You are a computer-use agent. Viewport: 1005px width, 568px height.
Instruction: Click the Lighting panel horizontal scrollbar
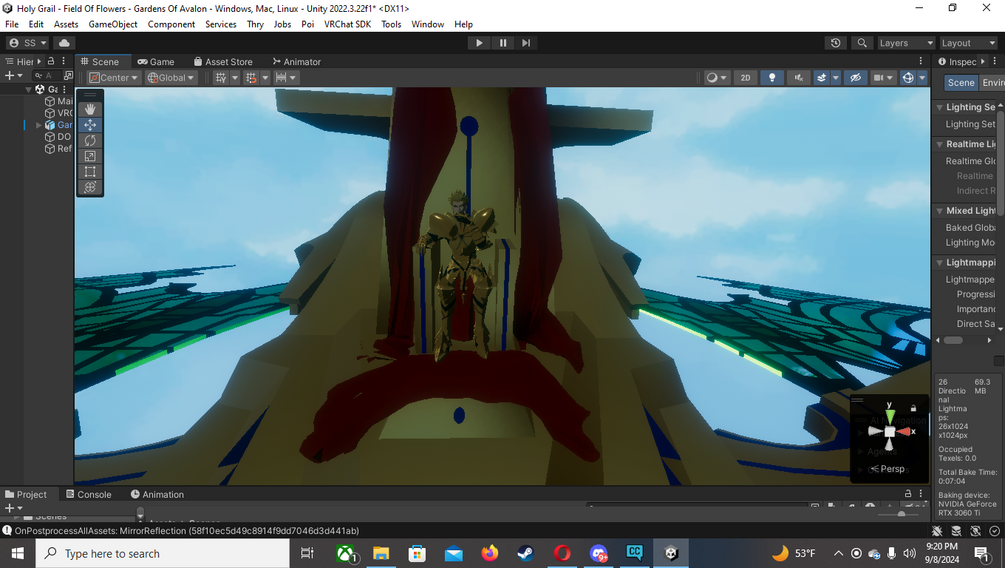(953, 340)
